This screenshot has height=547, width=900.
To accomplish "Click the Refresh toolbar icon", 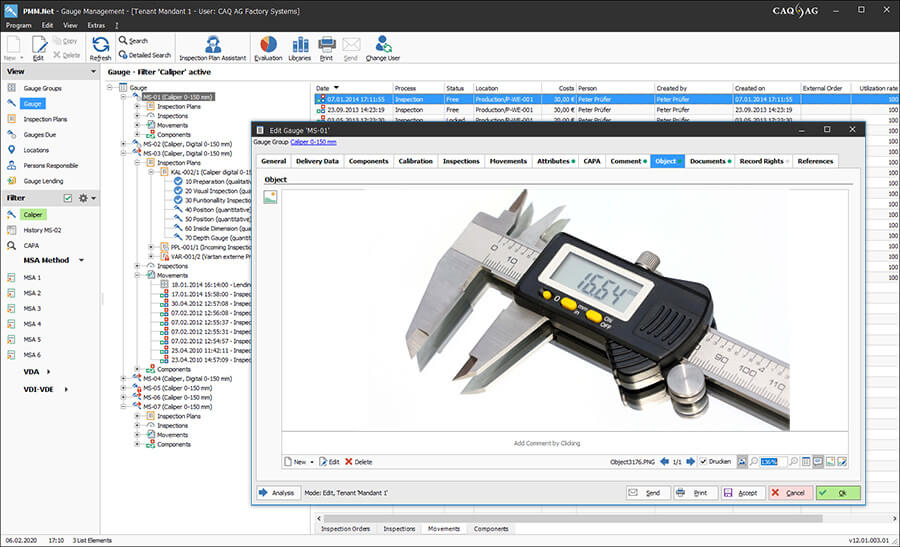I will [x=100, y=48].
